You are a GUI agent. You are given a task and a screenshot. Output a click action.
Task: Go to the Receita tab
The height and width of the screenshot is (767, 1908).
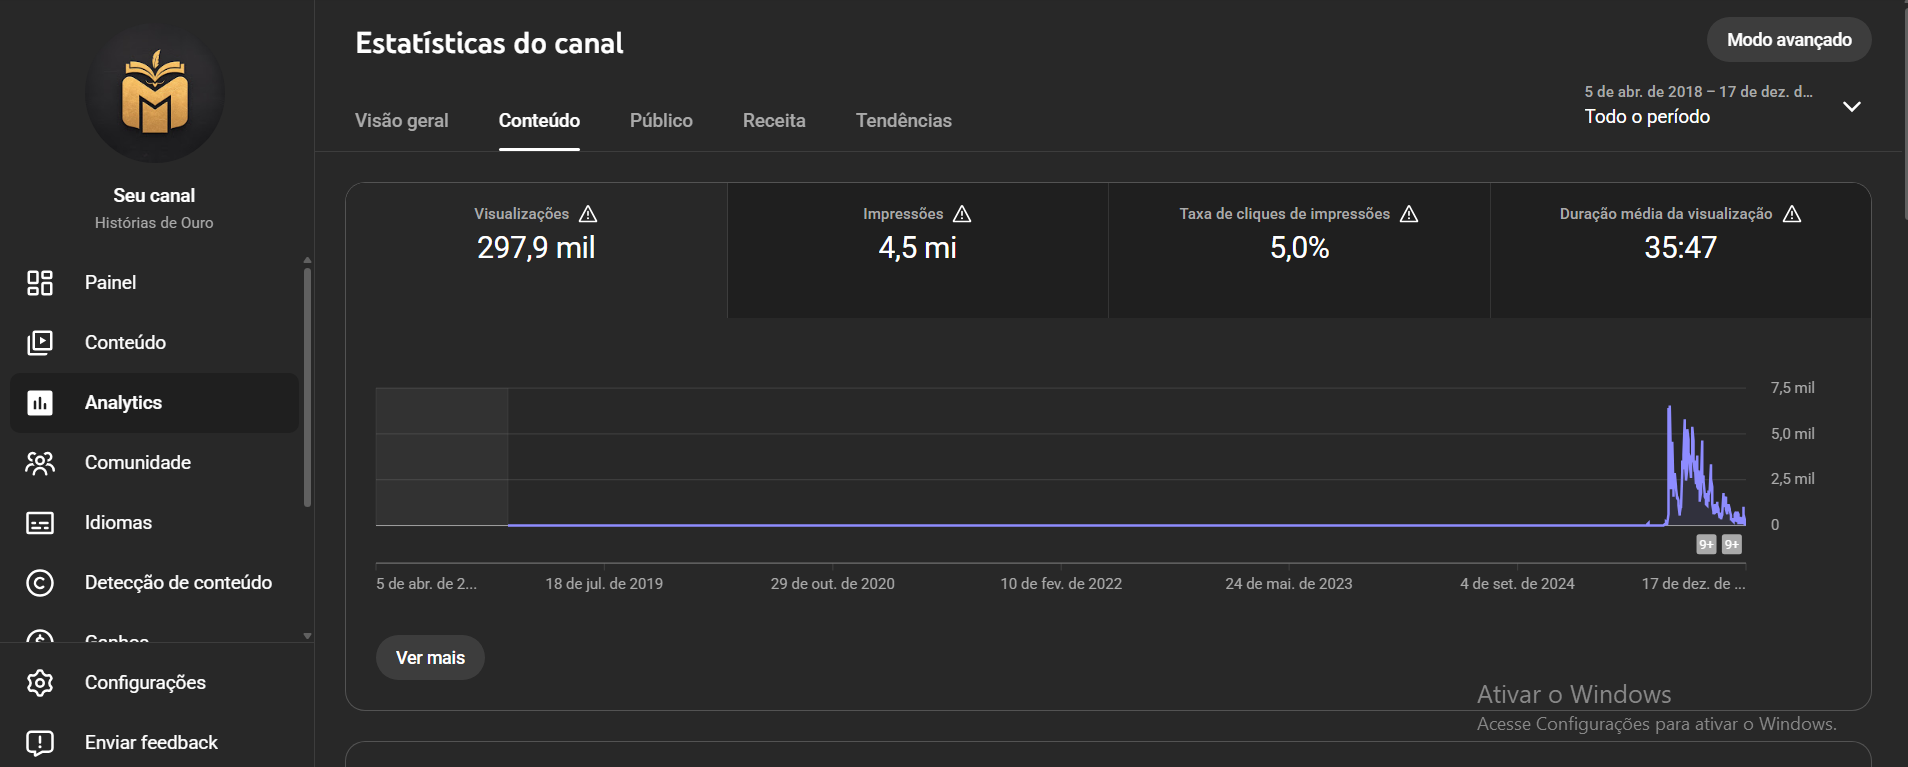point(774,121)
